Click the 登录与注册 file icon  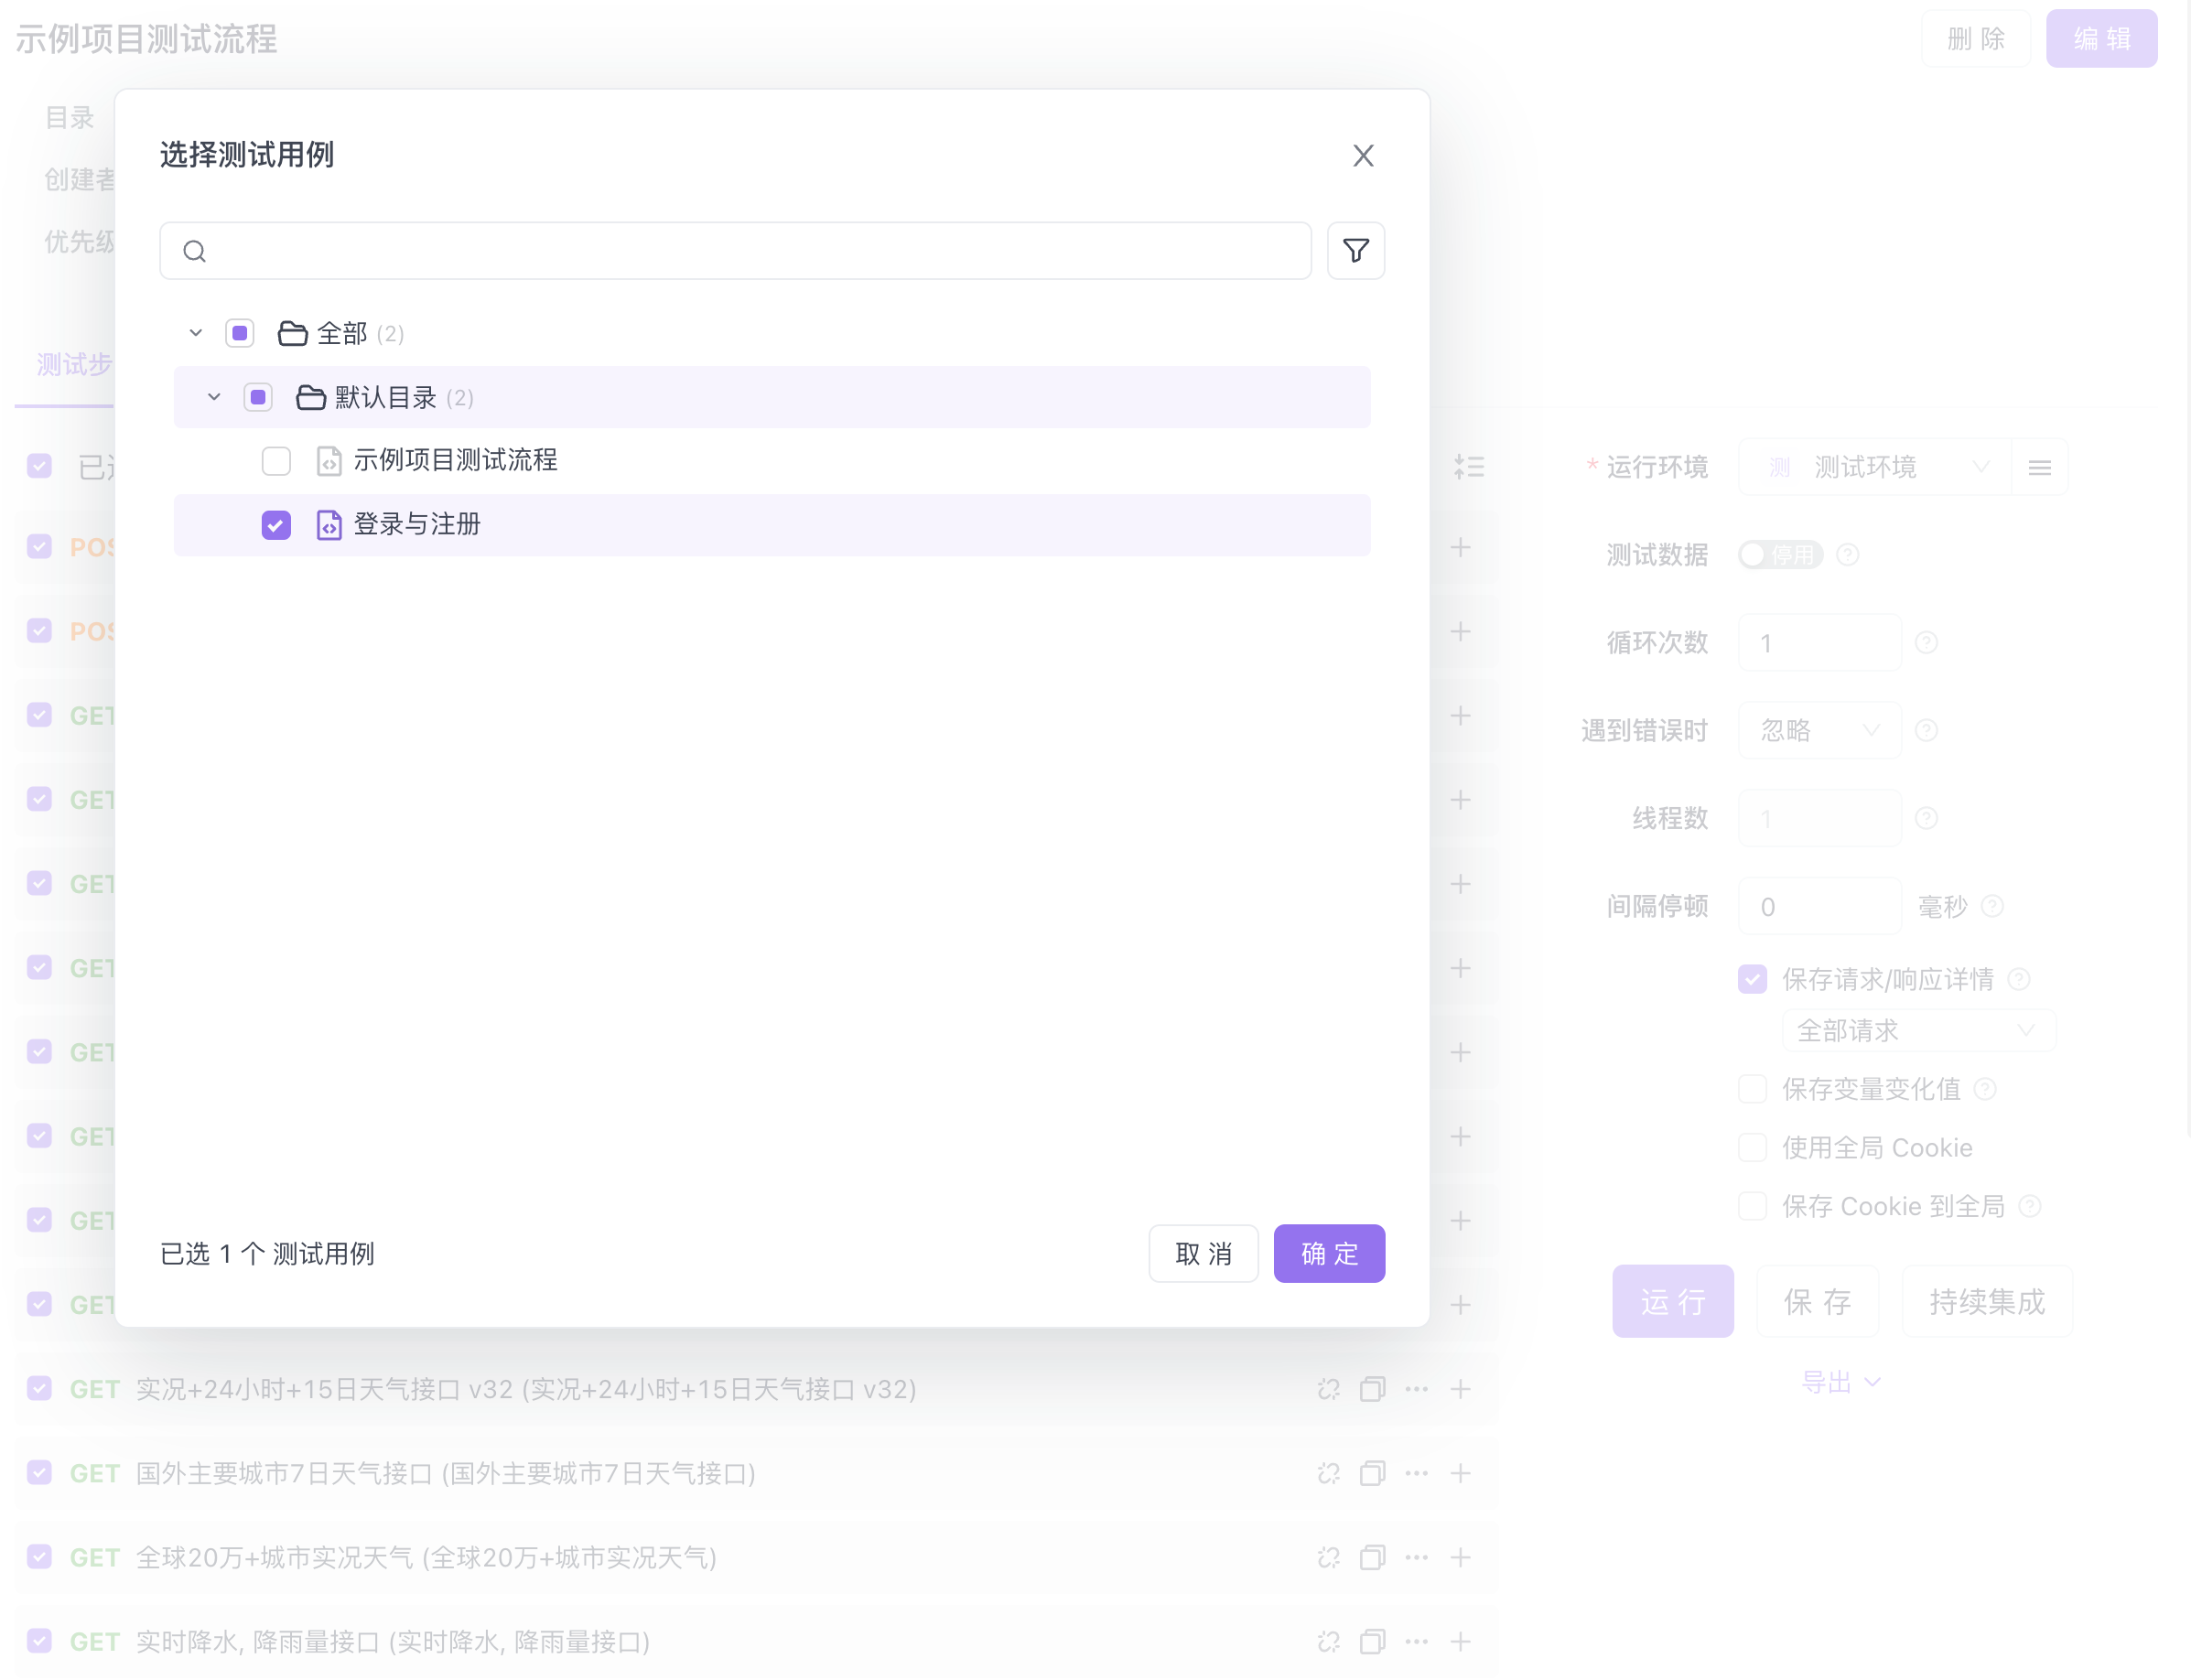coord(329,525)
